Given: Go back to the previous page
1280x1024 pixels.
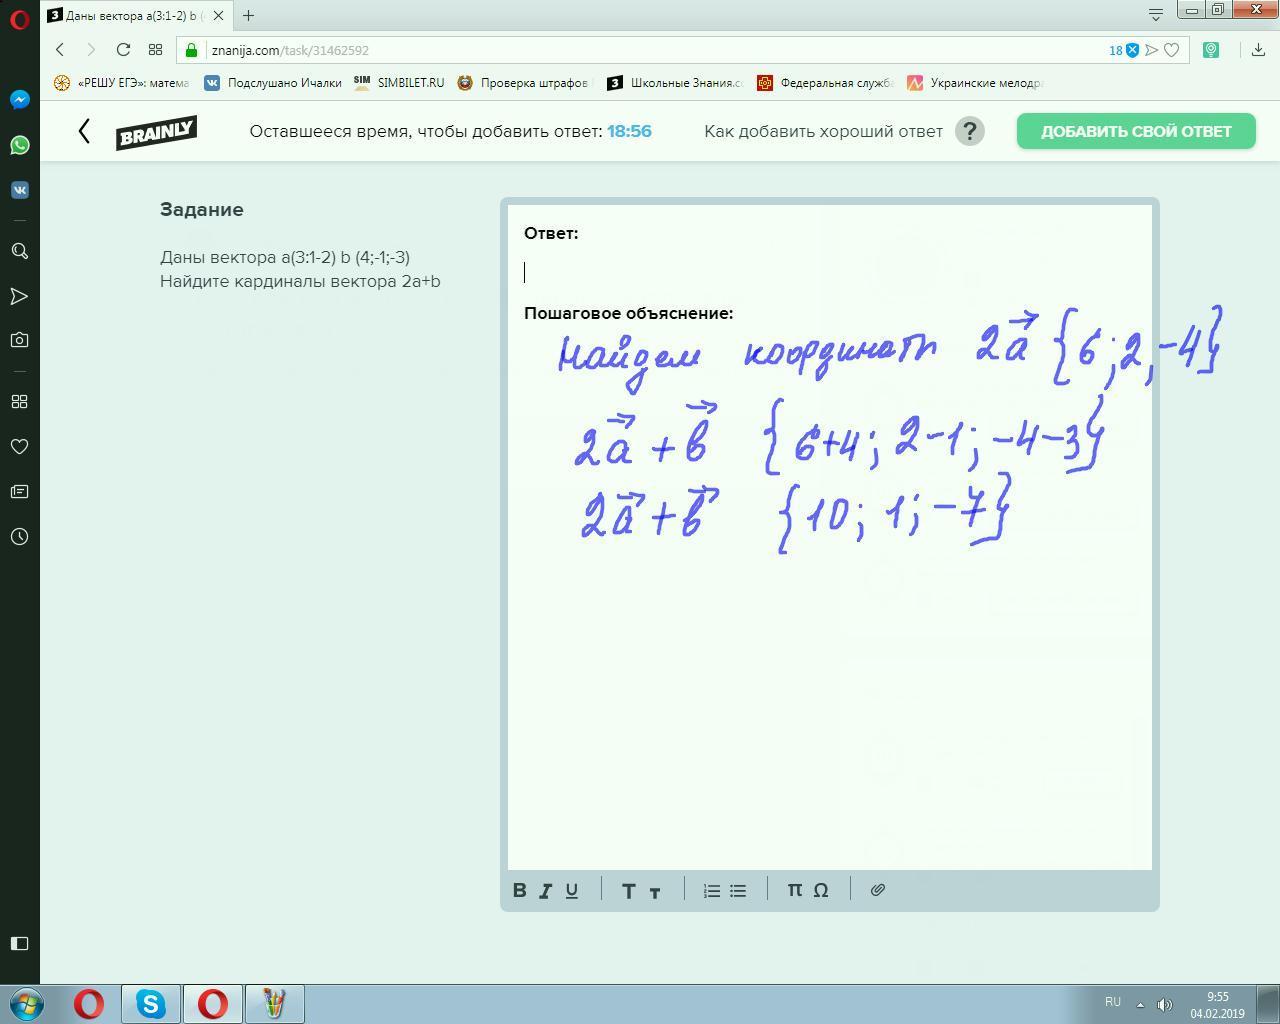Looking at the screenshot, I should coord(60,50).
